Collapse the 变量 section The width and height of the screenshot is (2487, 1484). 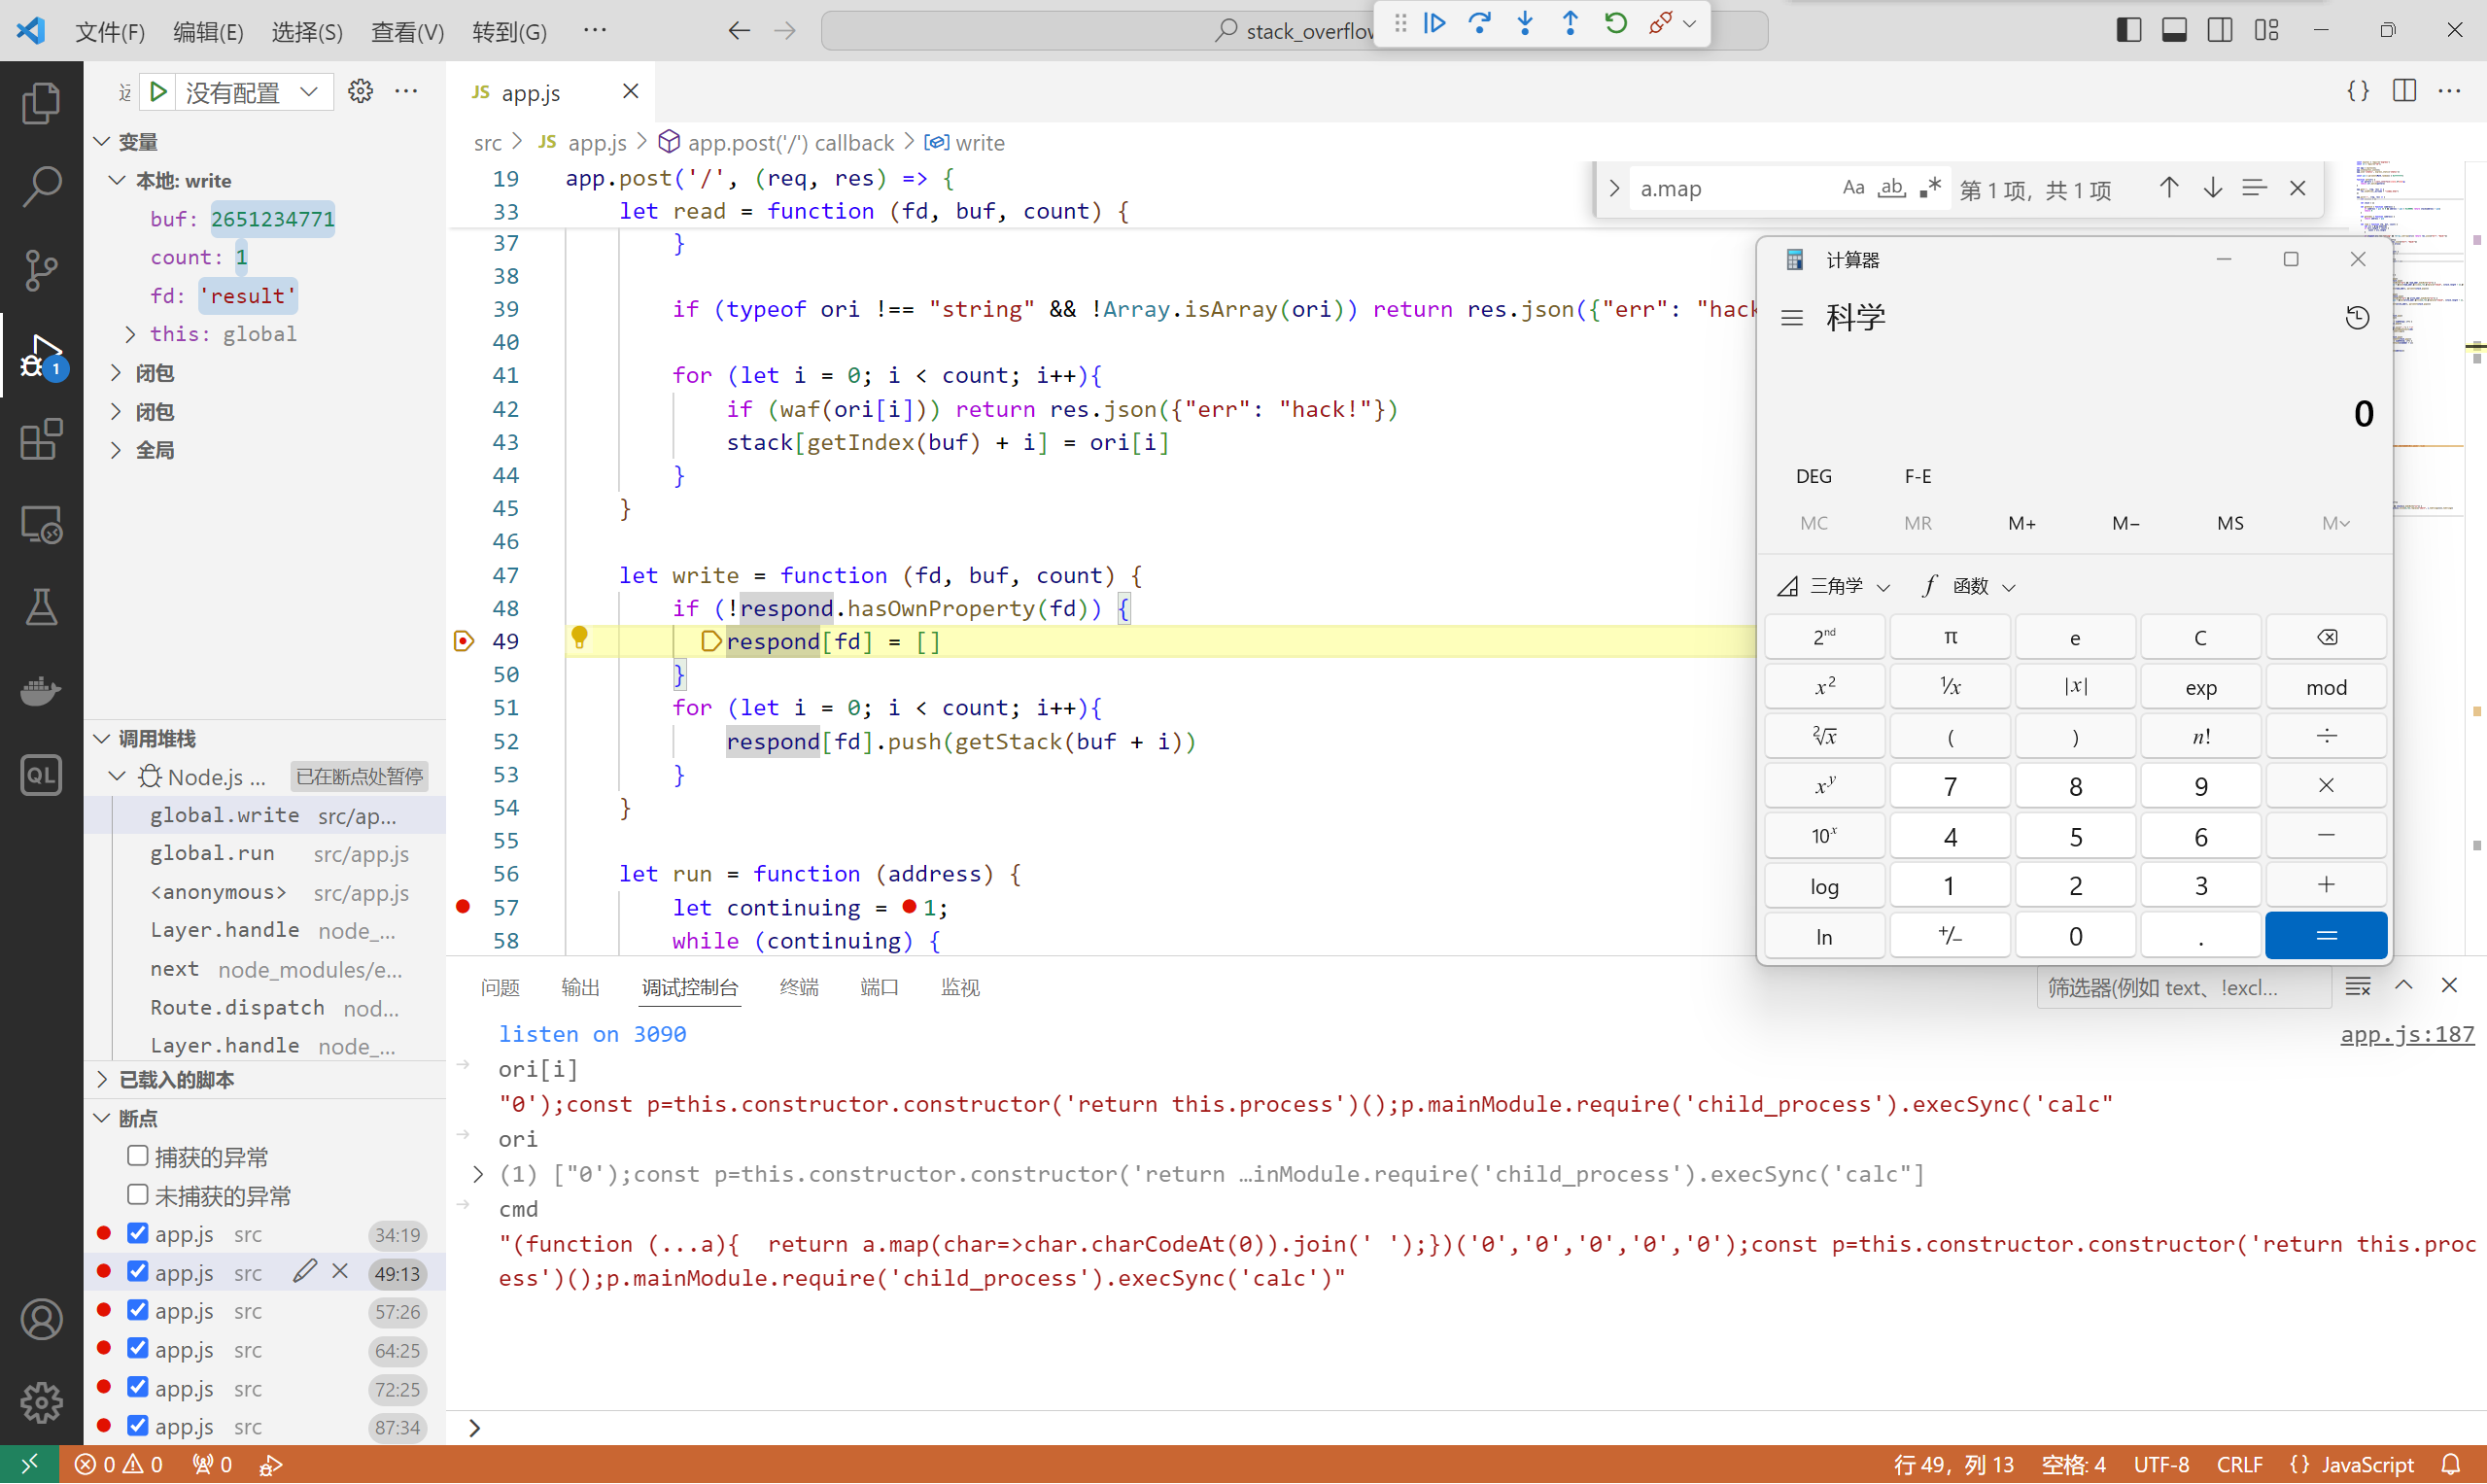[x=102, y=142]
